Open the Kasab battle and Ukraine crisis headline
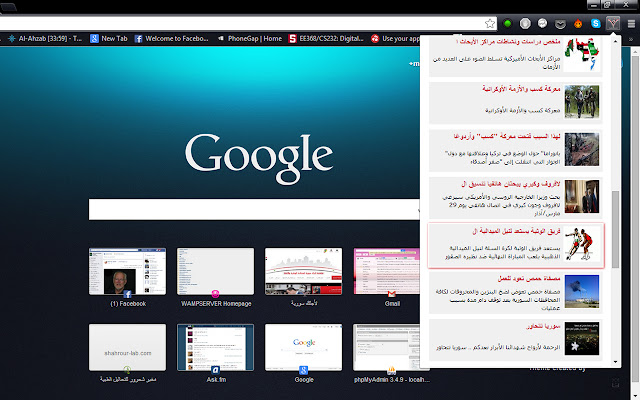The height and width of the screenshot is (400, 640). 521,89
